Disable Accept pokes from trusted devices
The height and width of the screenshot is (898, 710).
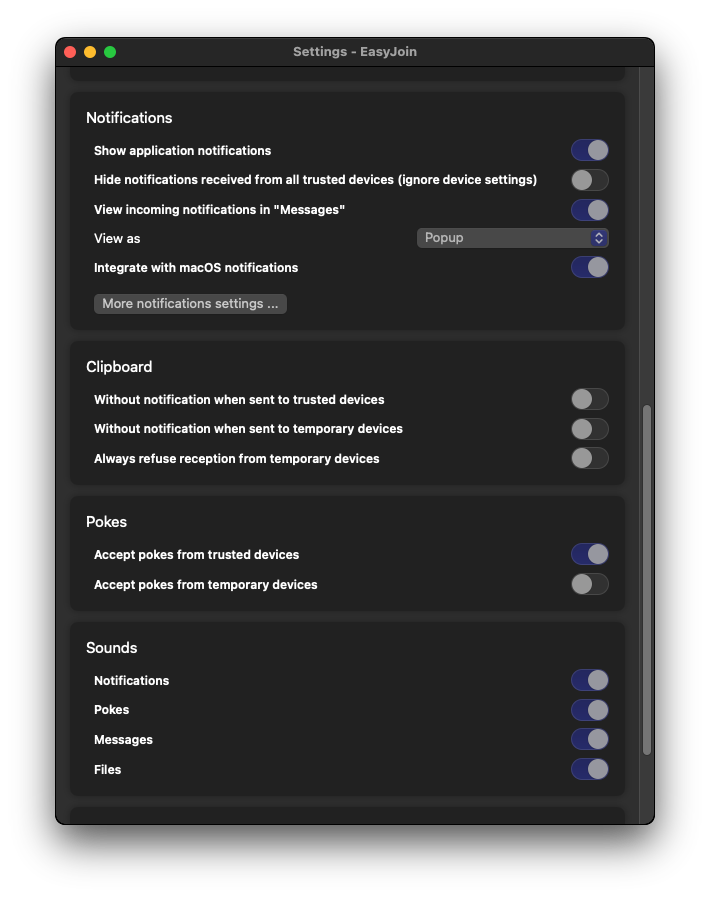click(x=589, y=554)
